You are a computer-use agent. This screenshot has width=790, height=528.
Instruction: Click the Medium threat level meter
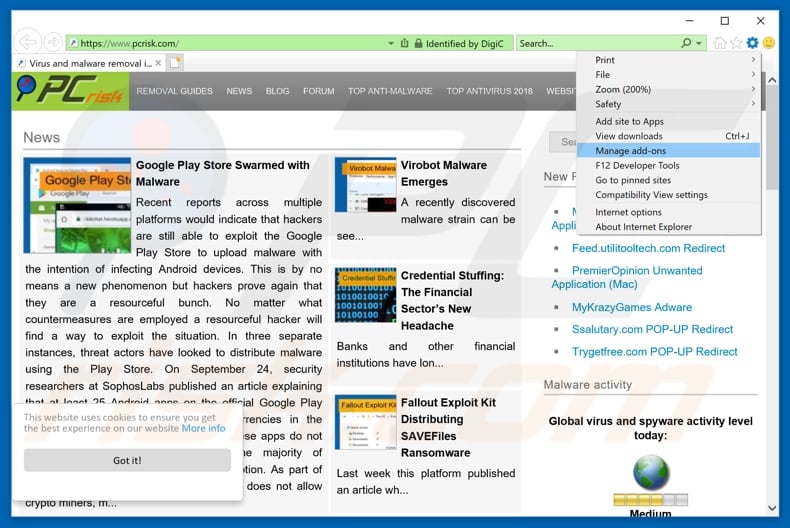(650, 500)
